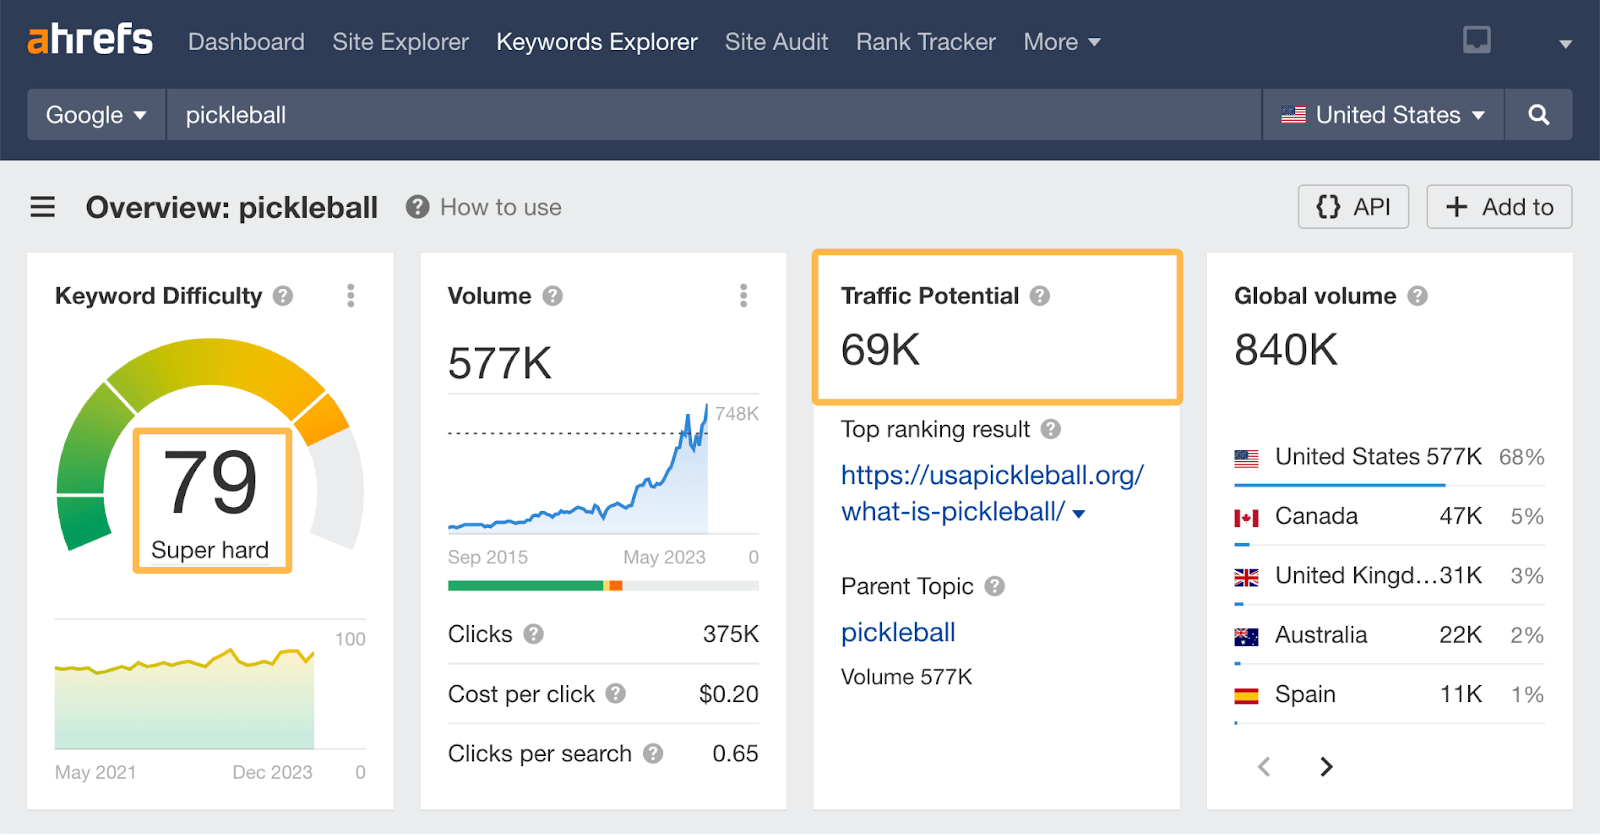Click the Australia row in Global volume

(1389, 635)
